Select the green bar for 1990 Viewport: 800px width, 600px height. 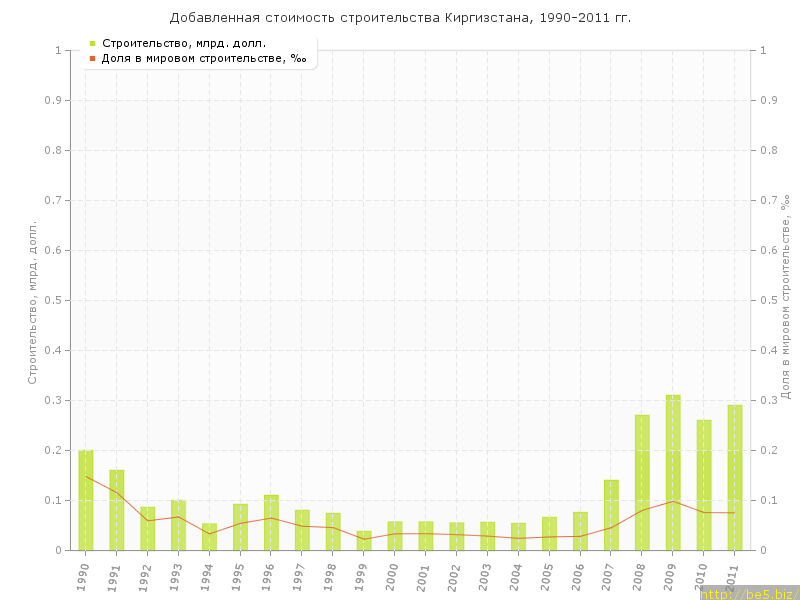click(x=86, y=500)
